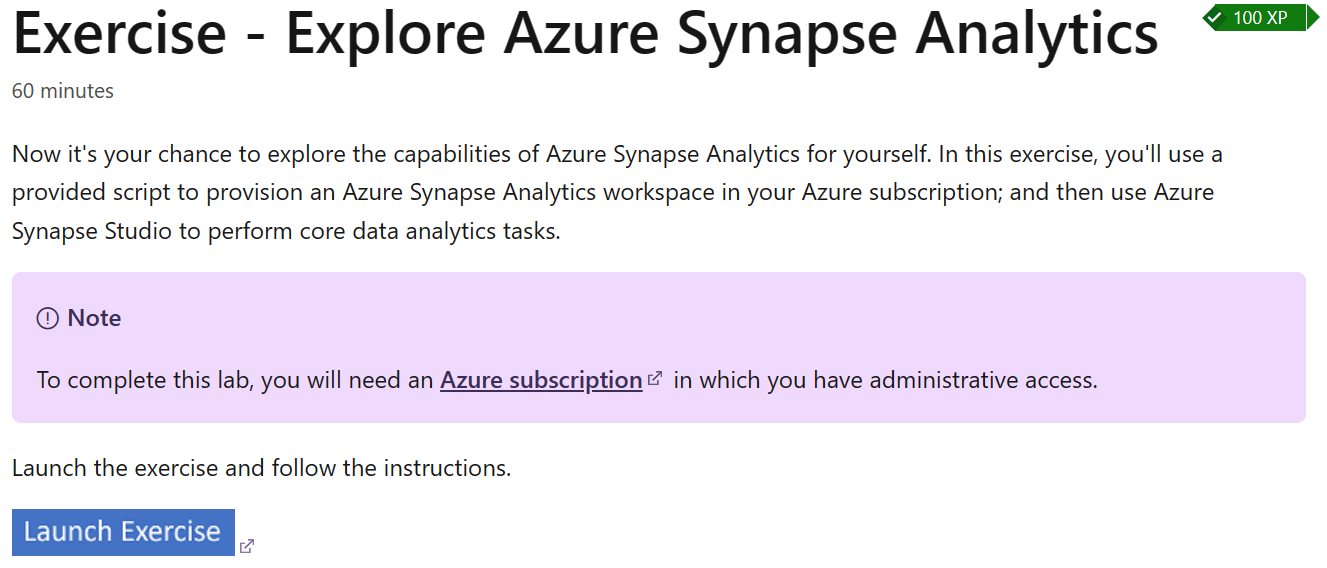
Task: Click the Launch Exercise button
Action: [x=123, y=532]
